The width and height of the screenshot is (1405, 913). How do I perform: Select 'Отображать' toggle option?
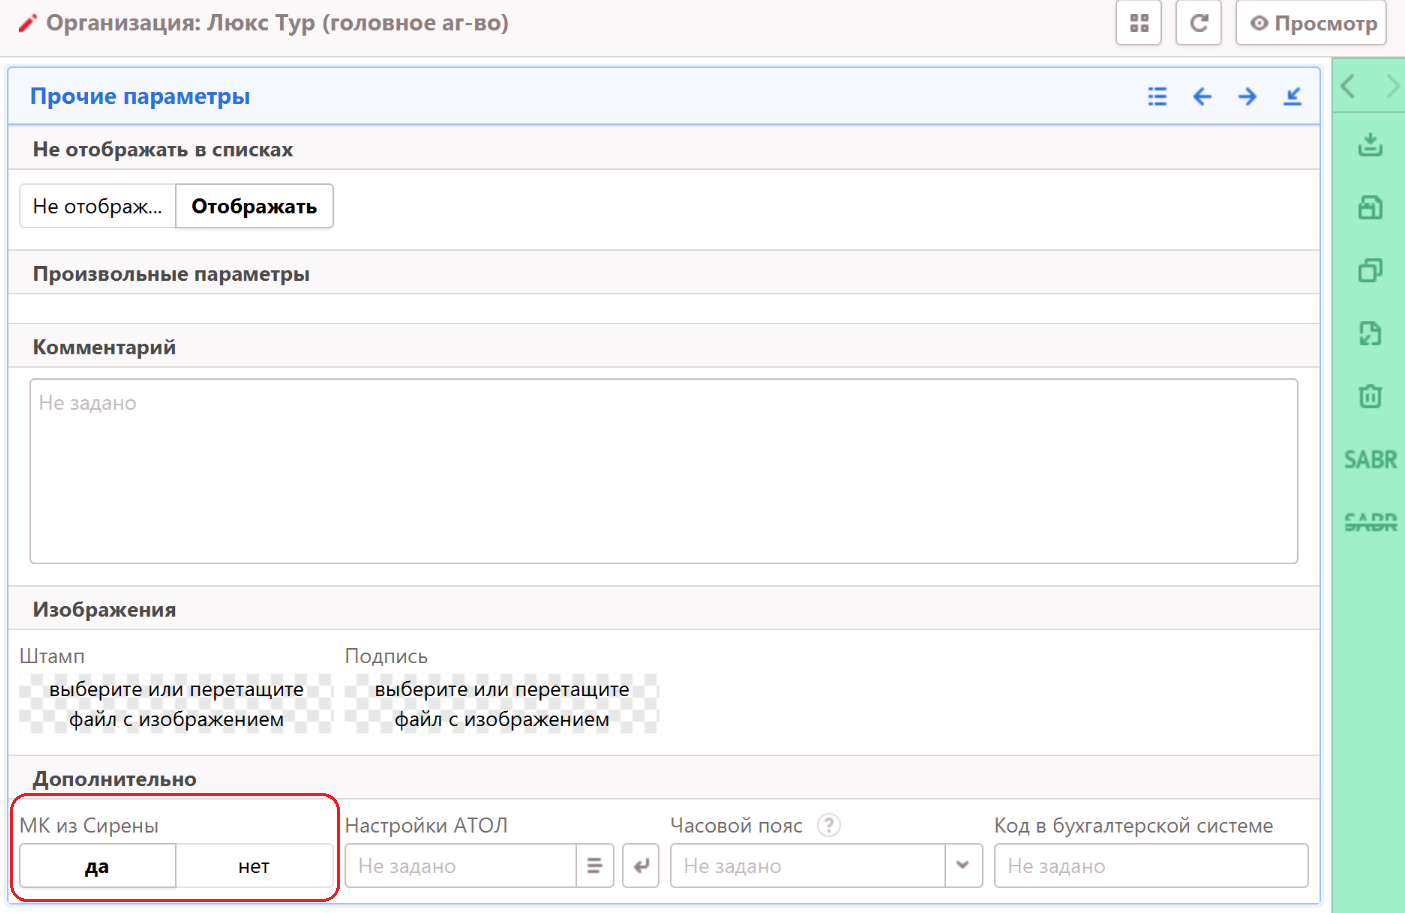tap(254, 206)
